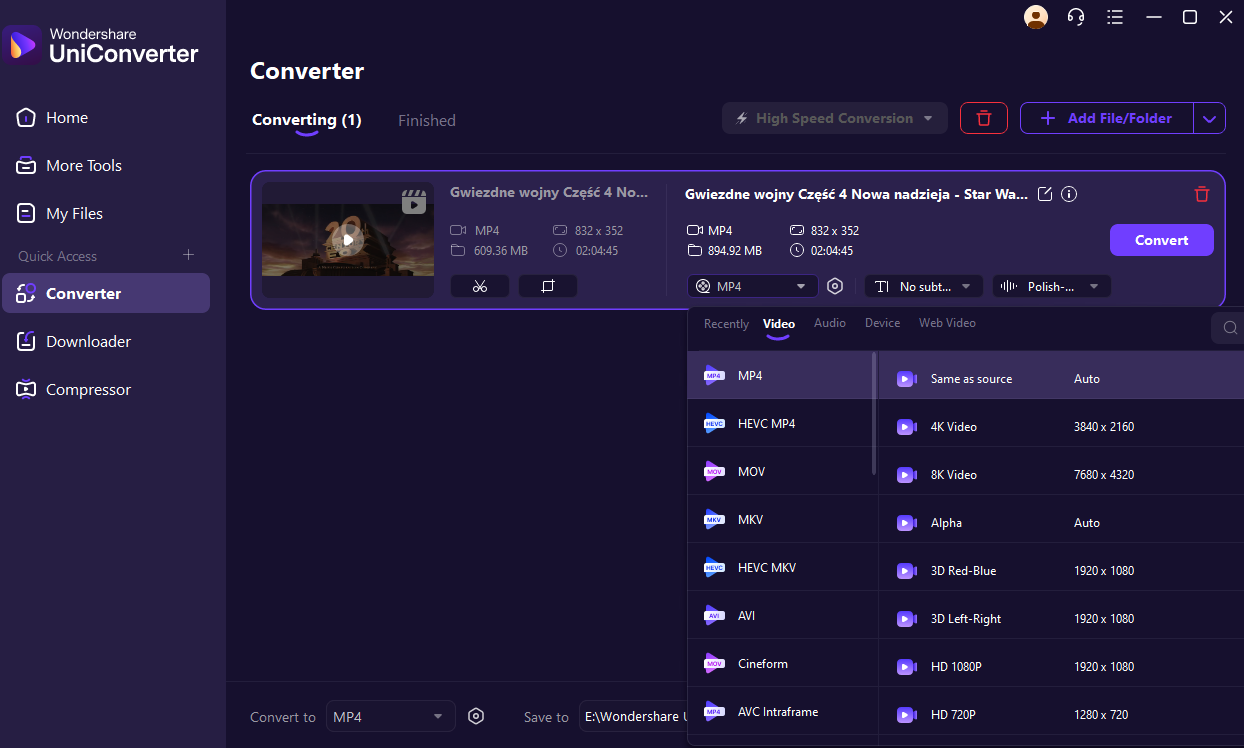The height and width of the screenshot is (748, 1244).
Task: Play the video thumbnail preview
Action: [x=348, y=240]
